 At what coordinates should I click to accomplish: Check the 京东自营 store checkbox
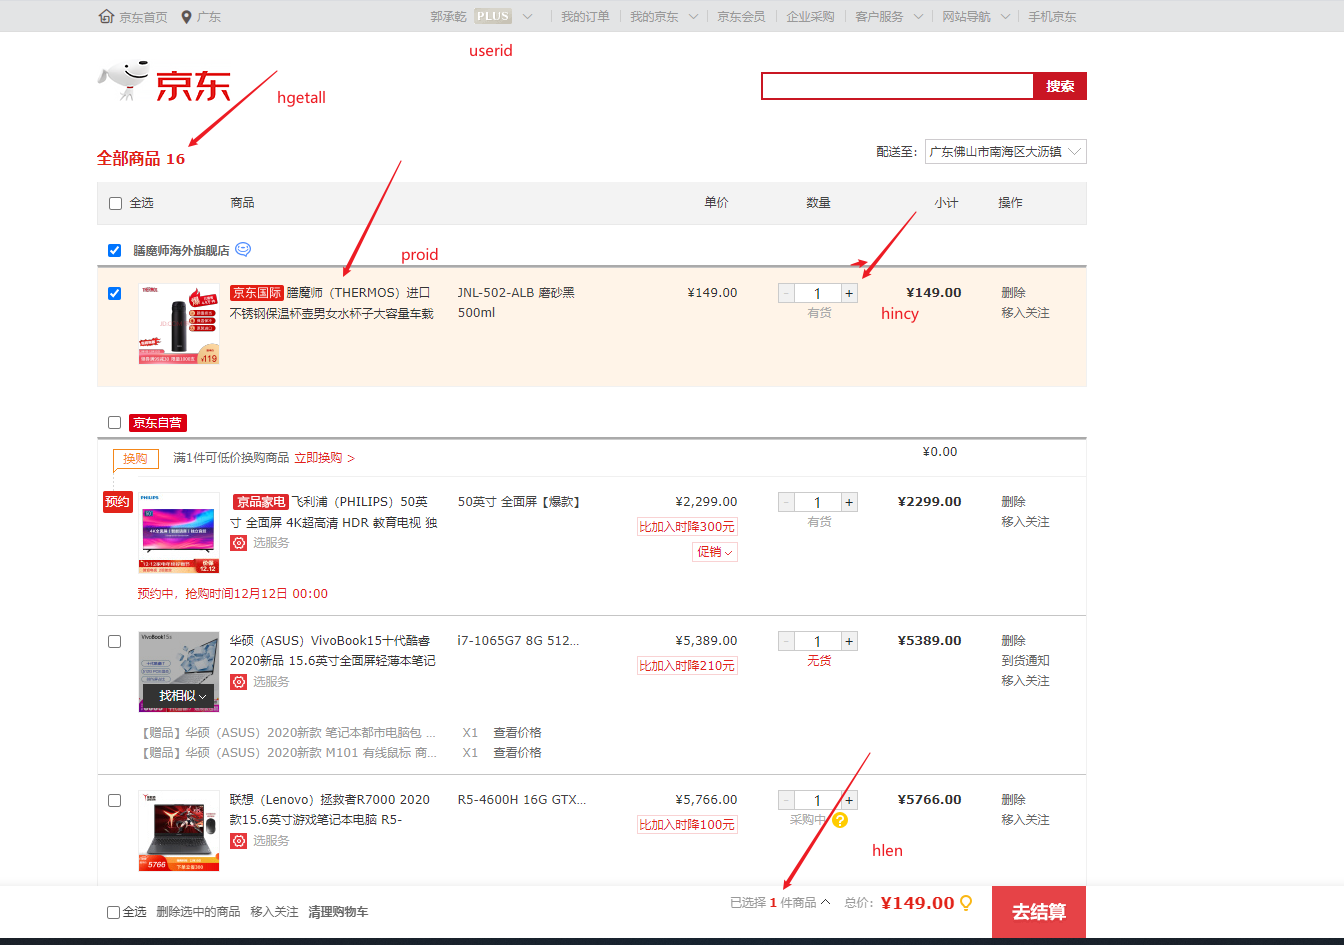[x=115, y=422]
